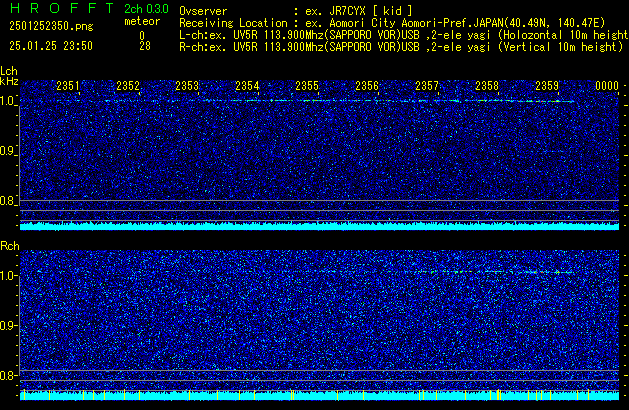
Task: Click the timestamp "25.01.25 23:50"
Action: pyautogui.click(x=51, y=46)
